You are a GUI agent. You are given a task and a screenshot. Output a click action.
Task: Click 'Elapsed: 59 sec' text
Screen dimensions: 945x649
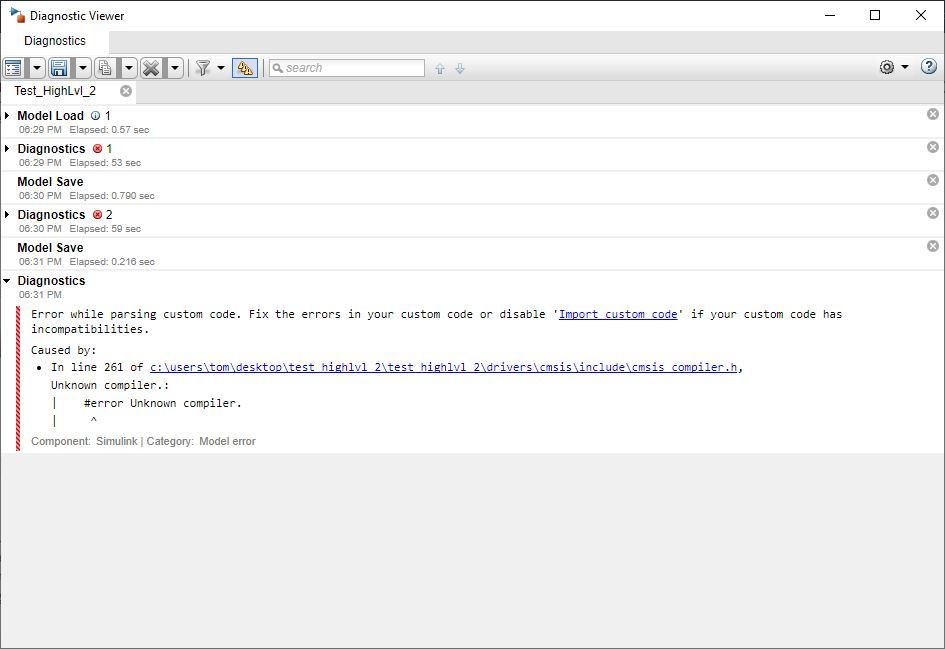click(105, 229)
